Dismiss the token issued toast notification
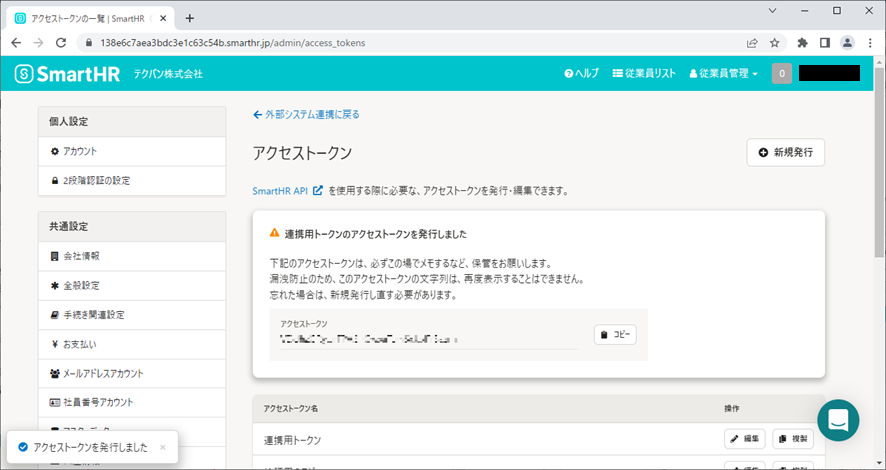 163,447
